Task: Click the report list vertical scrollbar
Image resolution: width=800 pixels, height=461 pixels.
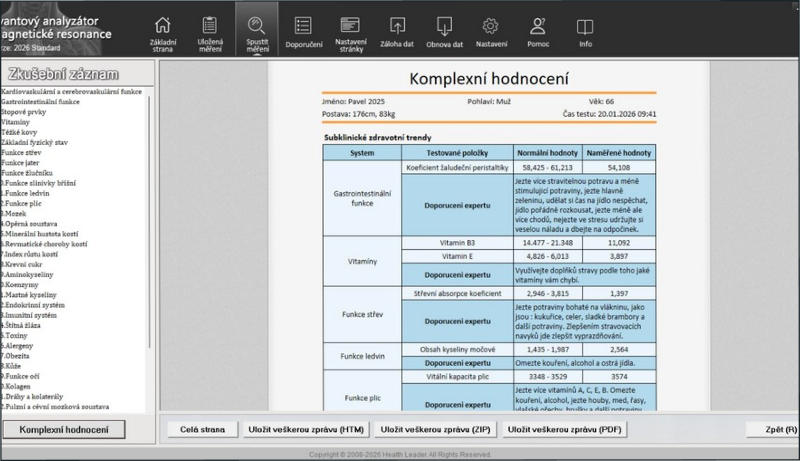Action: (x=150, y=250)
